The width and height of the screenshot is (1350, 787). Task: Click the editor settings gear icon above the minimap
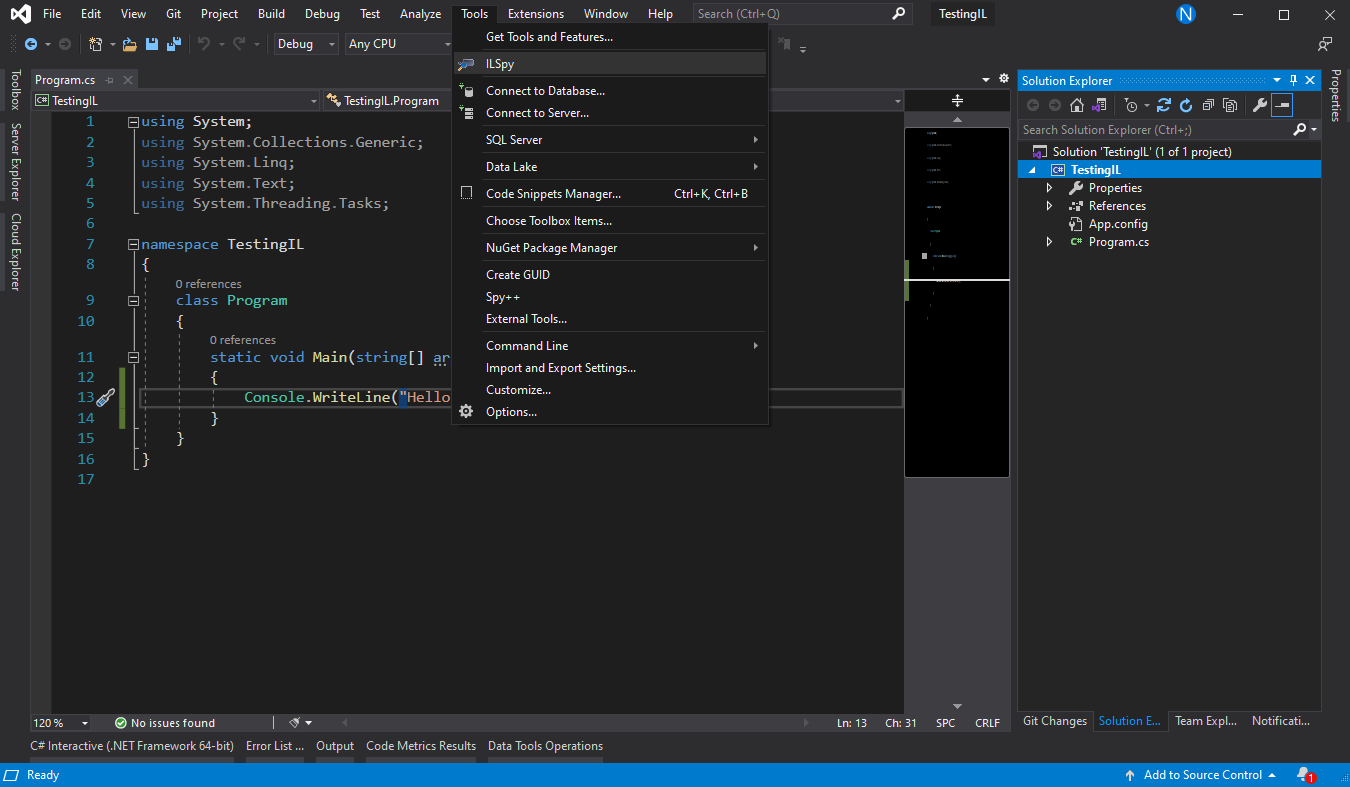(x=1004, y=78)
